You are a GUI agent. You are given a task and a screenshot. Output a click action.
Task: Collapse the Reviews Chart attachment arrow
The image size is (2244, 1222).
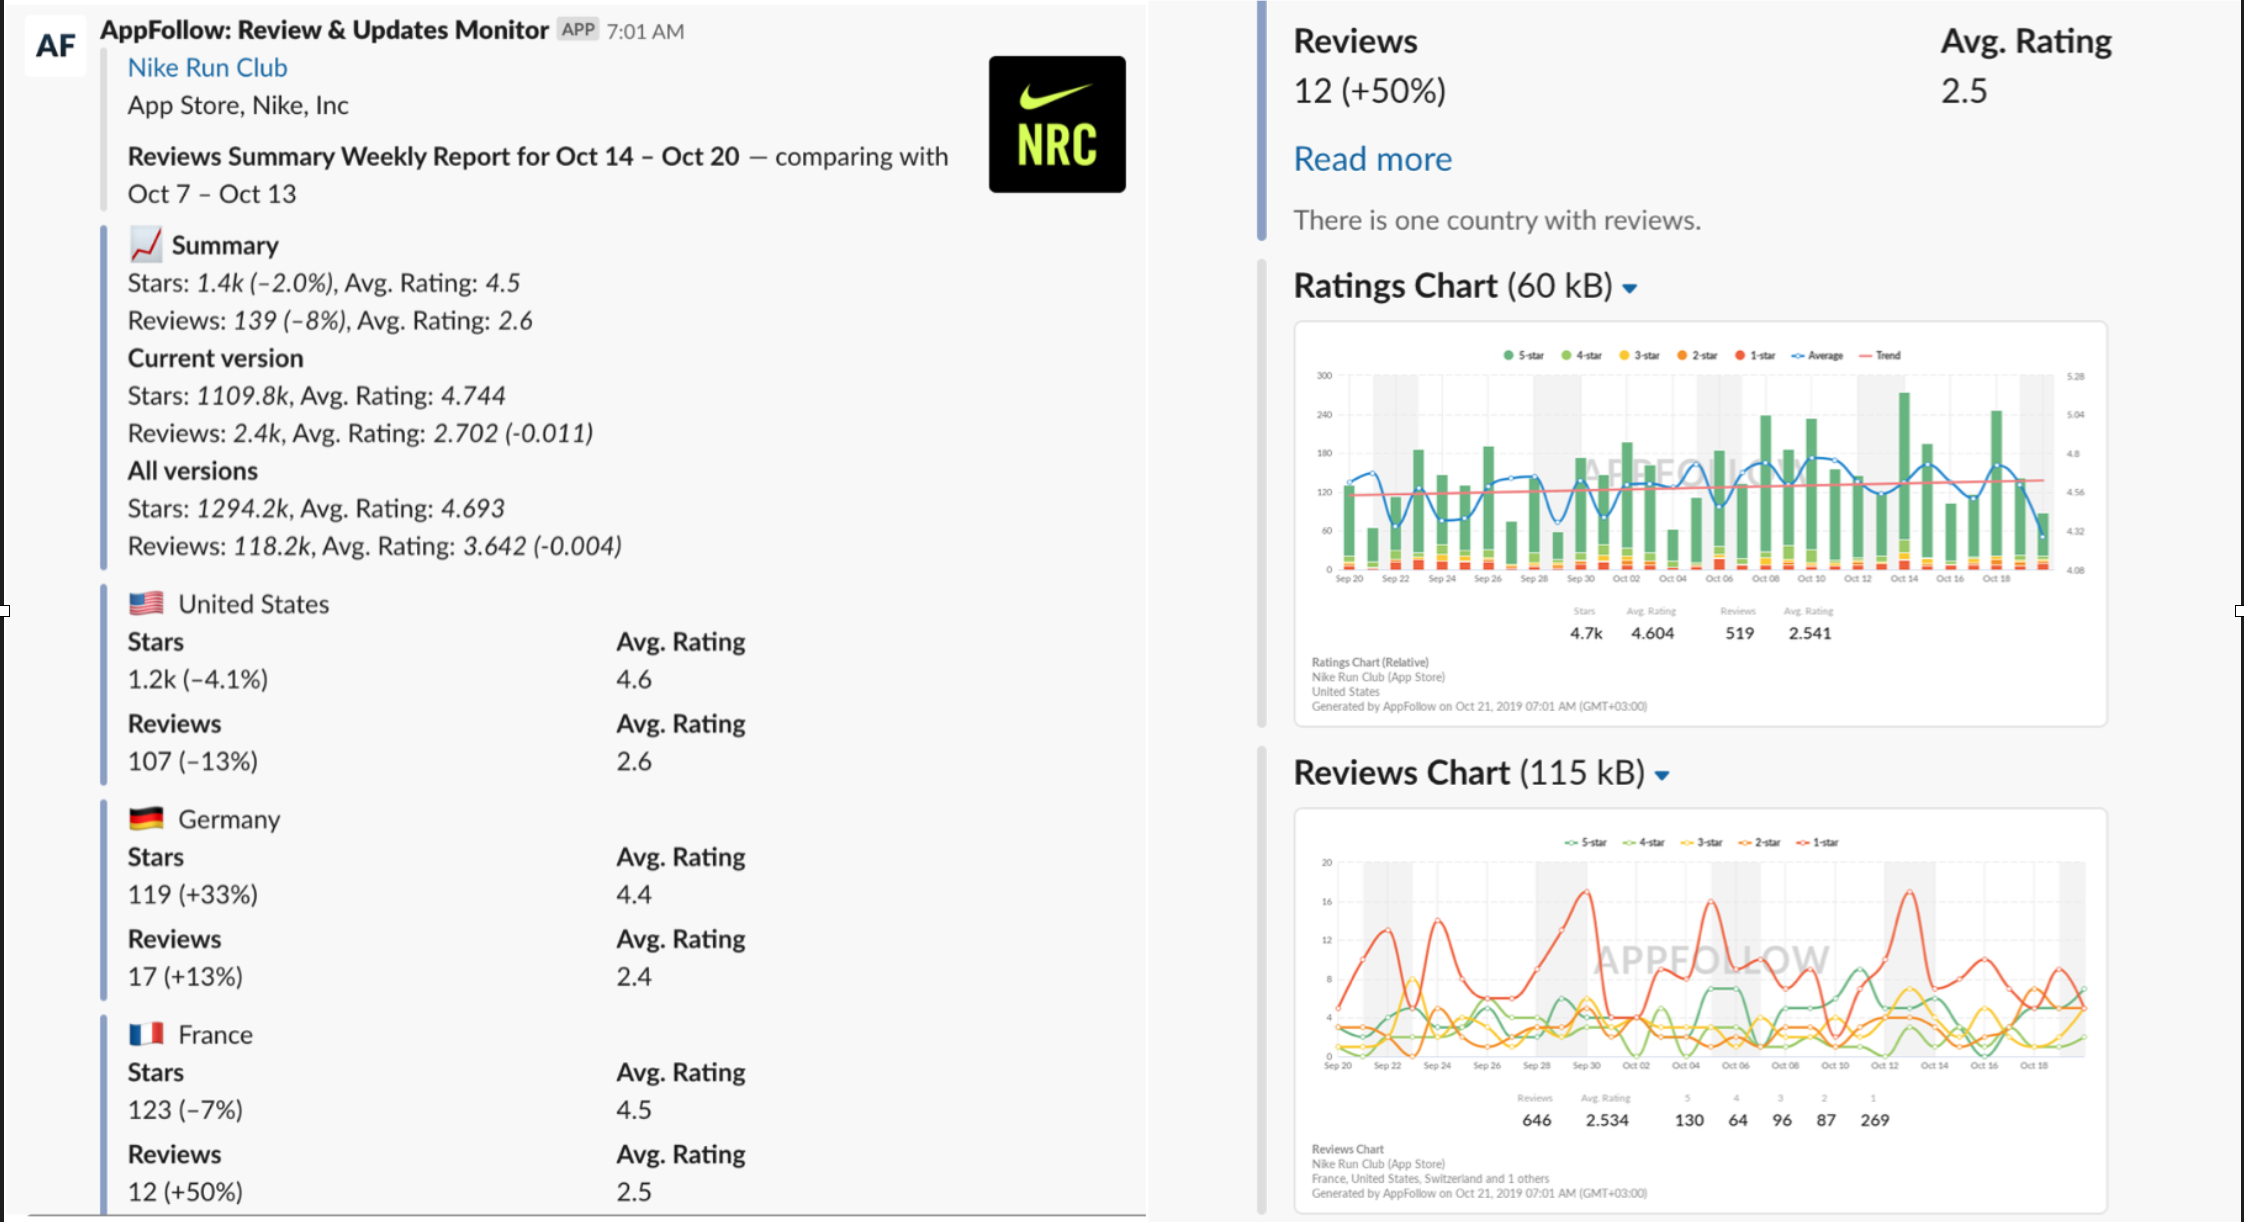(1662, 776)
